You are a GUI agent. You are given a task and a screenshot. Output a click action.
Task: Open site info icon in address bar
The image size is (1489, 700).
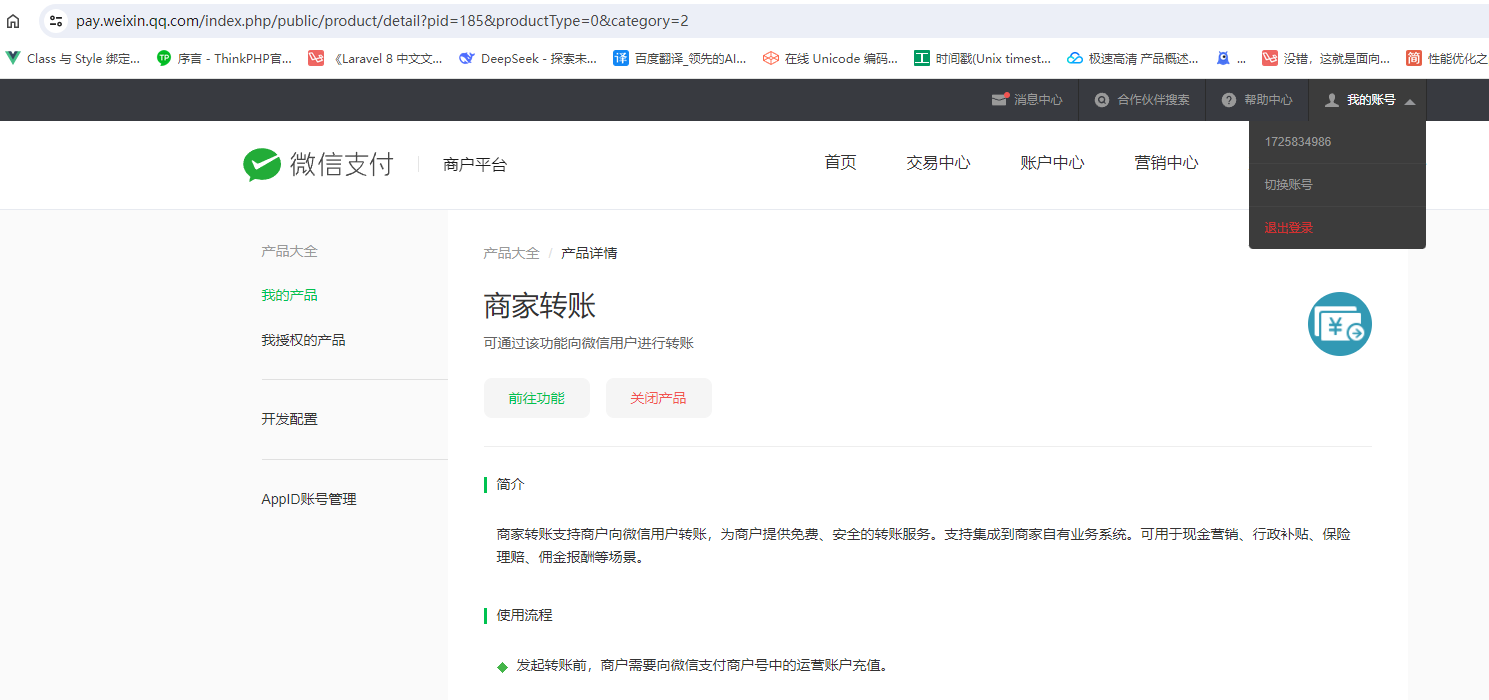(x=56, y=21)
